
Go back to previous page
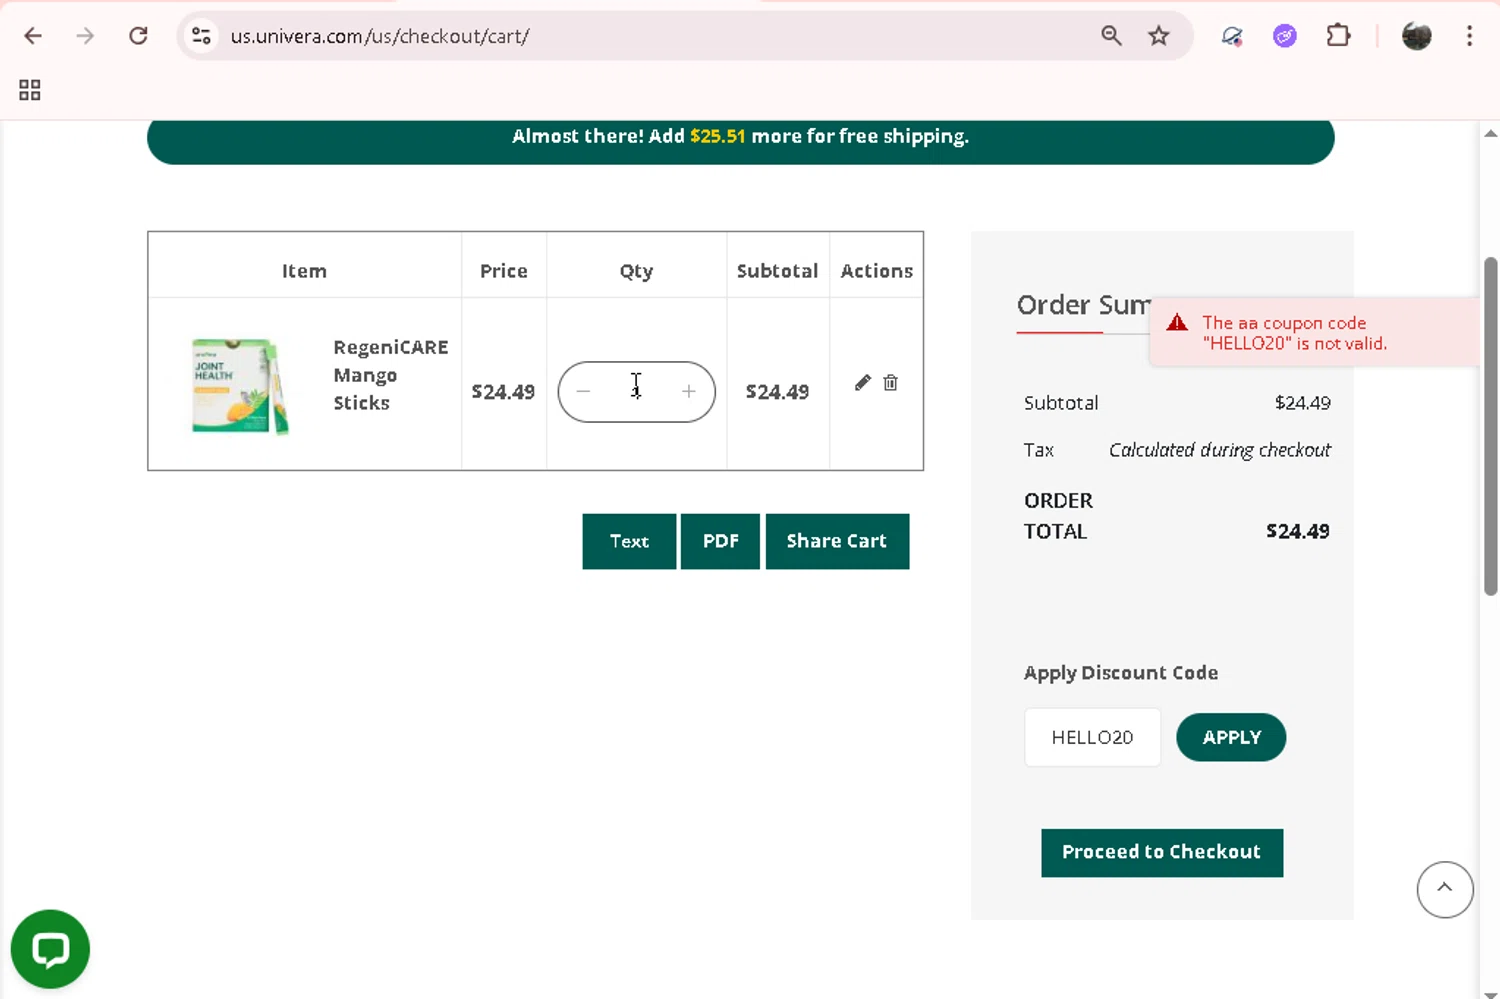coord(33,36)
